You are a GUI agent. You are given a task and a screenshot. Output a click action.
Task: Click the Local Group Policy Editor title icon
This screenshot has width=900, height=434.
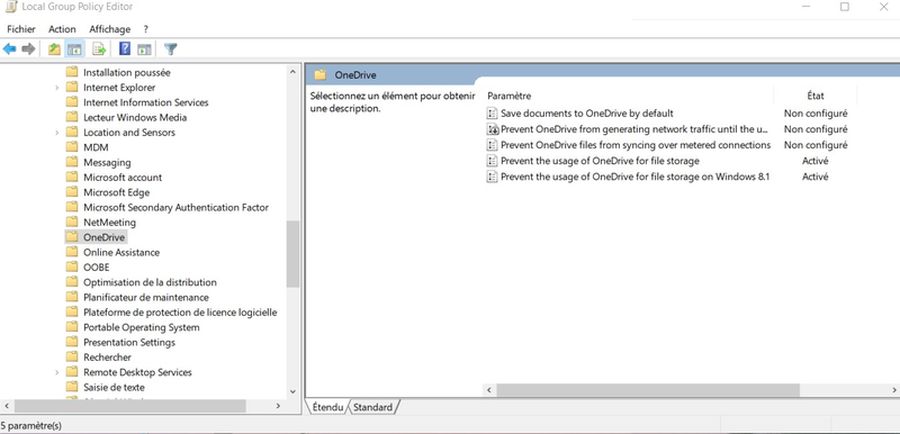(10, 7)
